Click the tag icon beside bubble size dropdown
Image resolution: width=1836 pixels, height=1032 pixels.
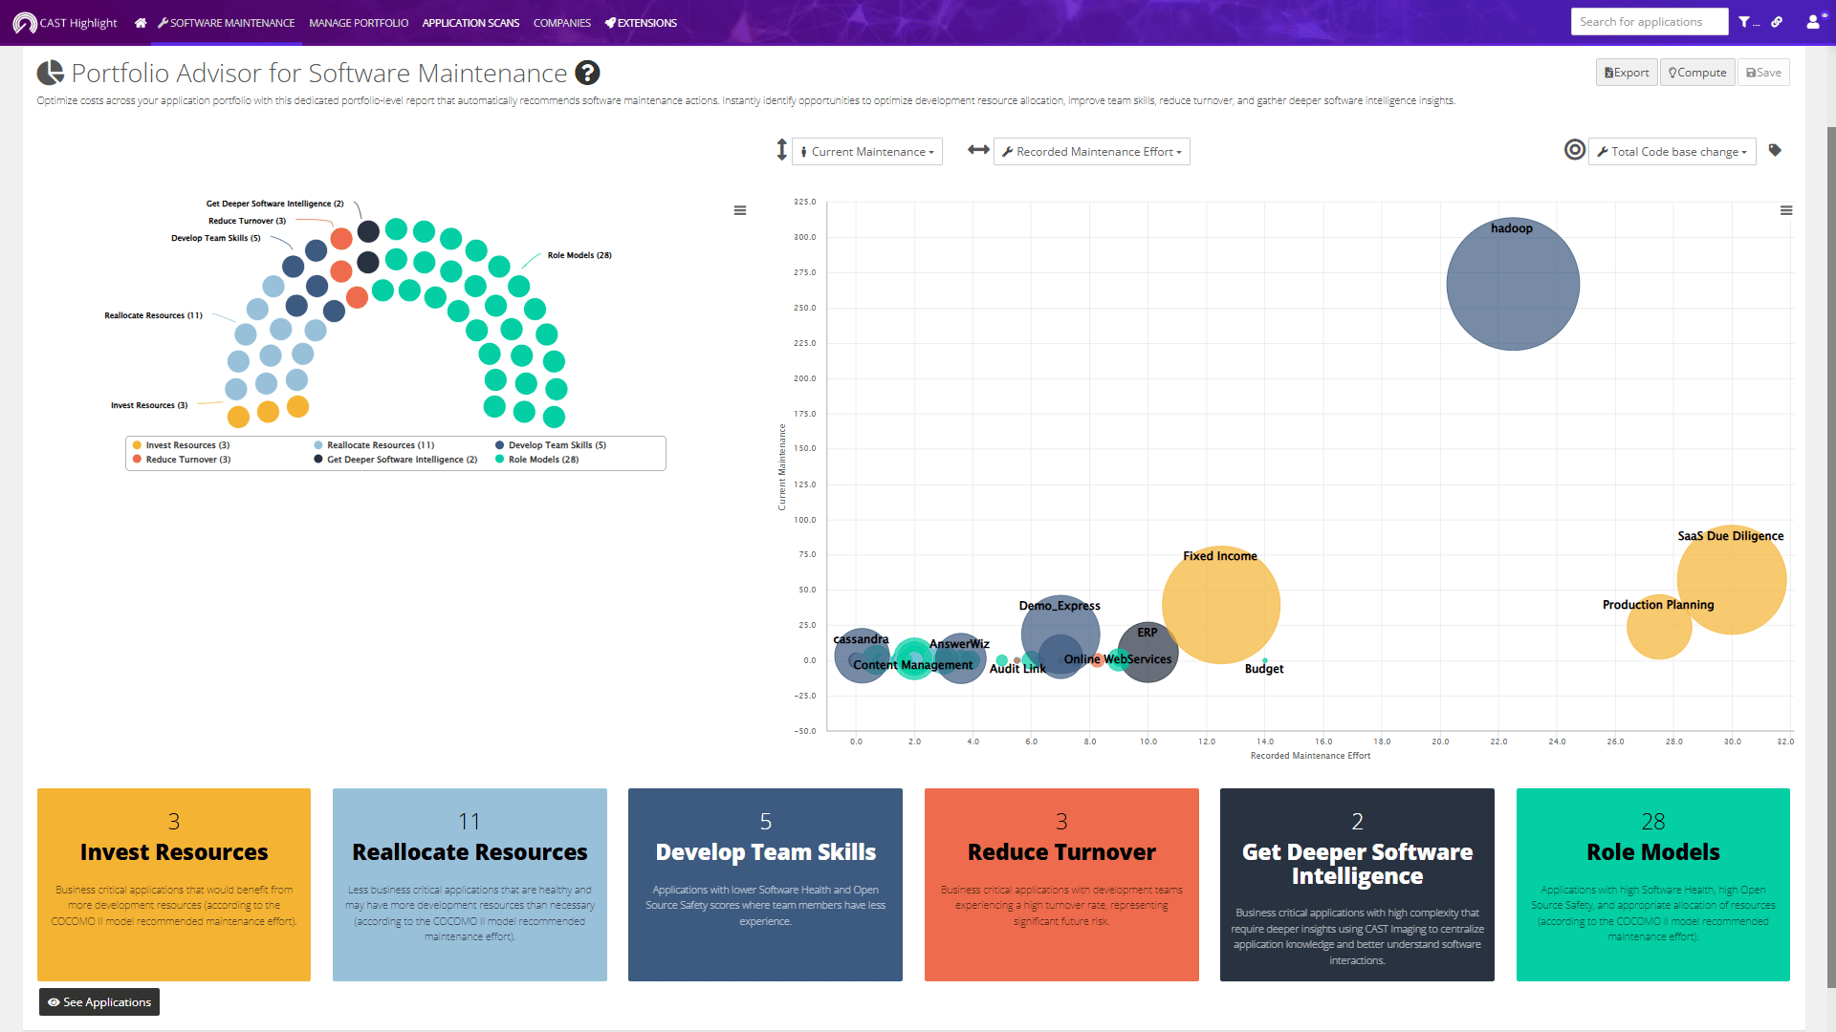coord(1775,151)
